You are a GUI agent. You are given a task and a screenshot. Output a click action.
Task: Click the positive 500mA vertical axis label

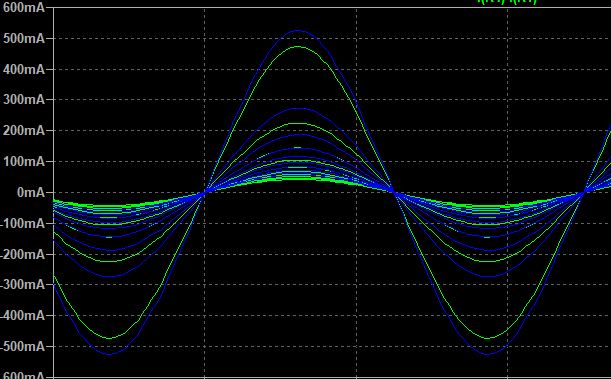[x=23, y=38]
